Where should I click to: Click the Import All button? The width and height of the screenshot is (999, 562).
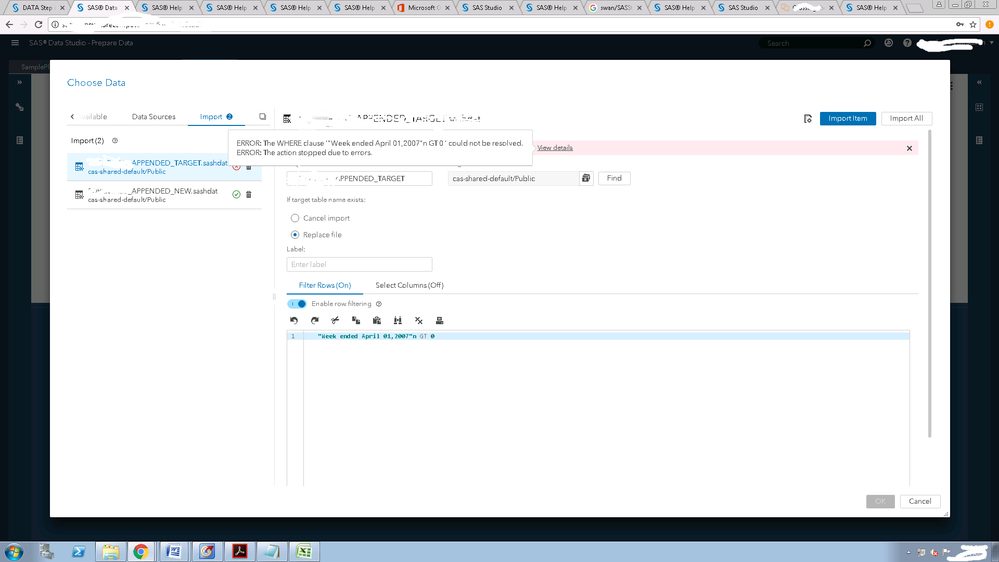(906, 119)
